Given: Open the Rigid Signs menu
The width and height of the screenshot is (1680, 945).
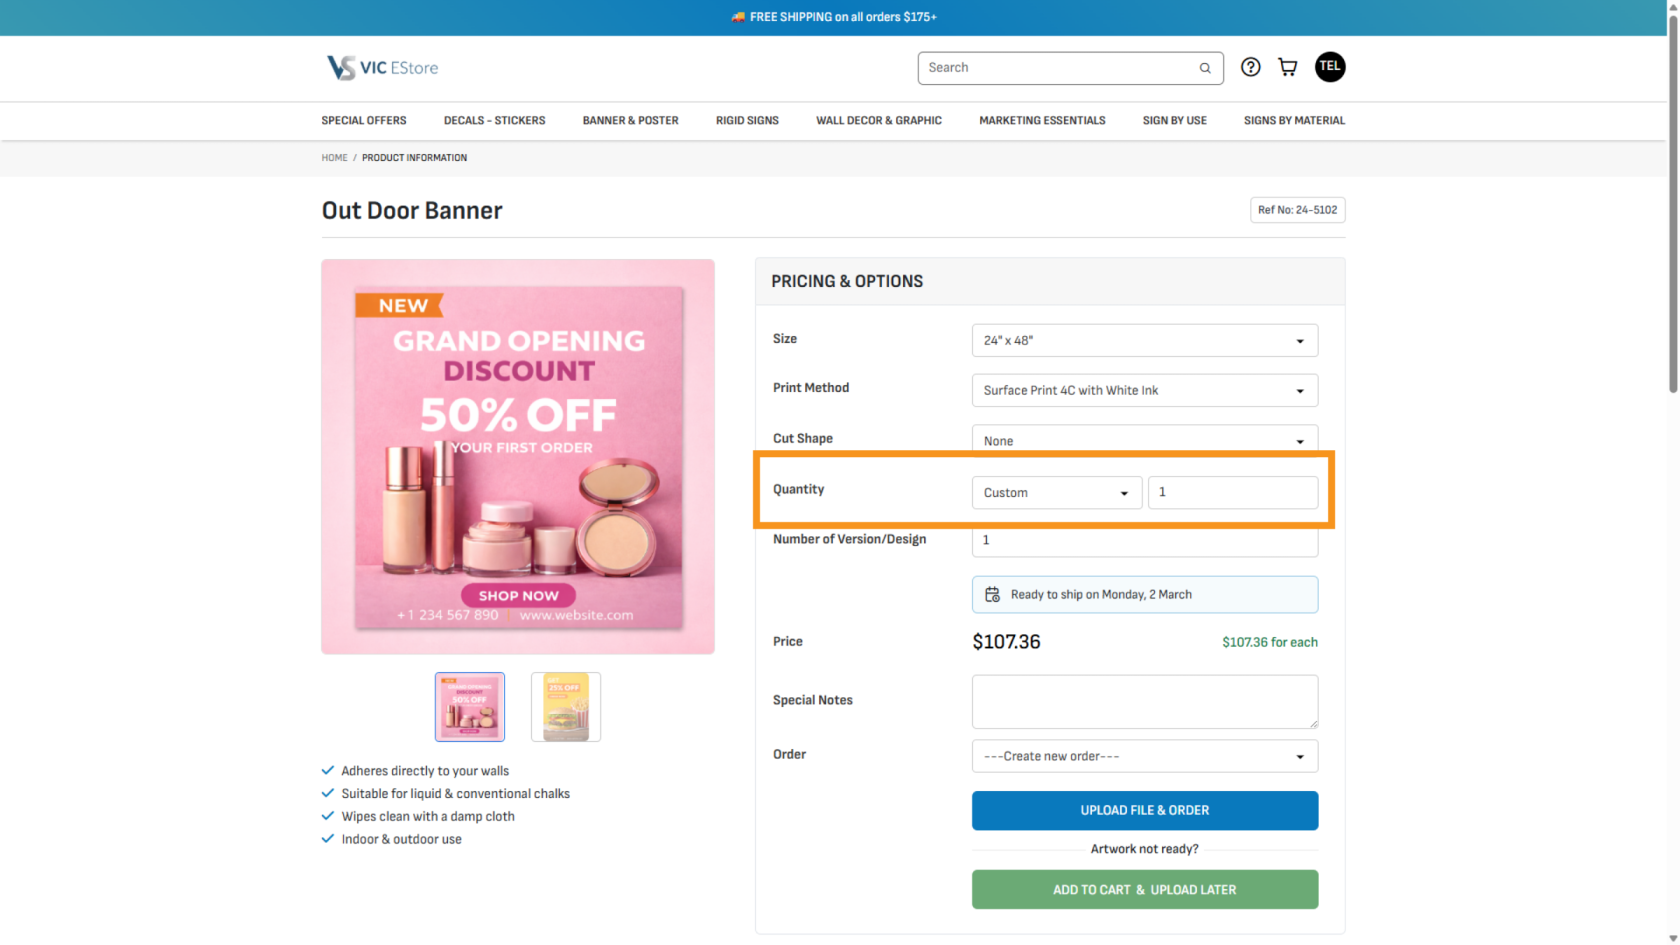Looking at the screenshot, I should pos(747,121).
